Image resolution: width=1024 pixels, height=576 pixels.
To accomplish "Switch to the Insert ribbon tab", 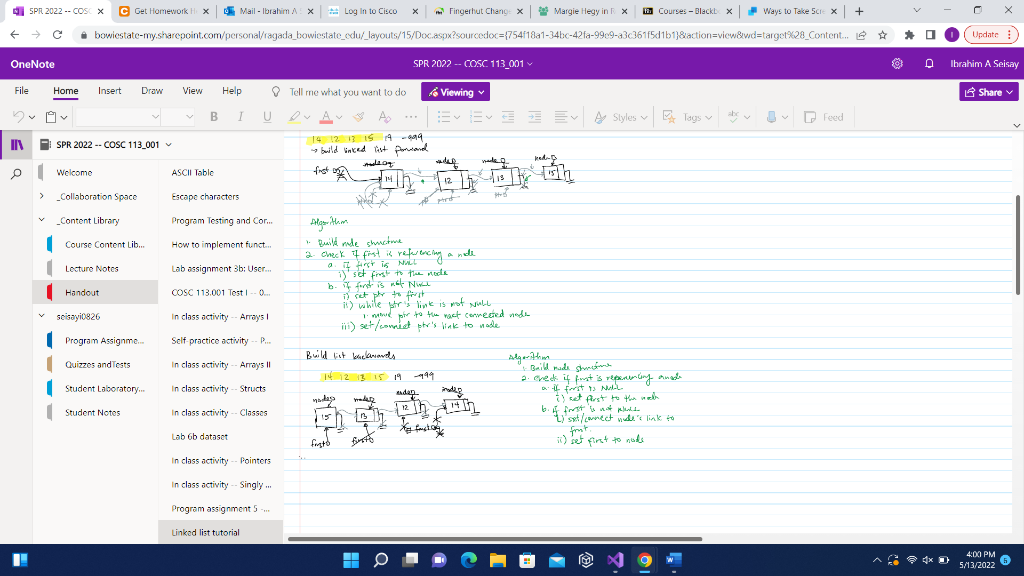I will tap(108, 91).
